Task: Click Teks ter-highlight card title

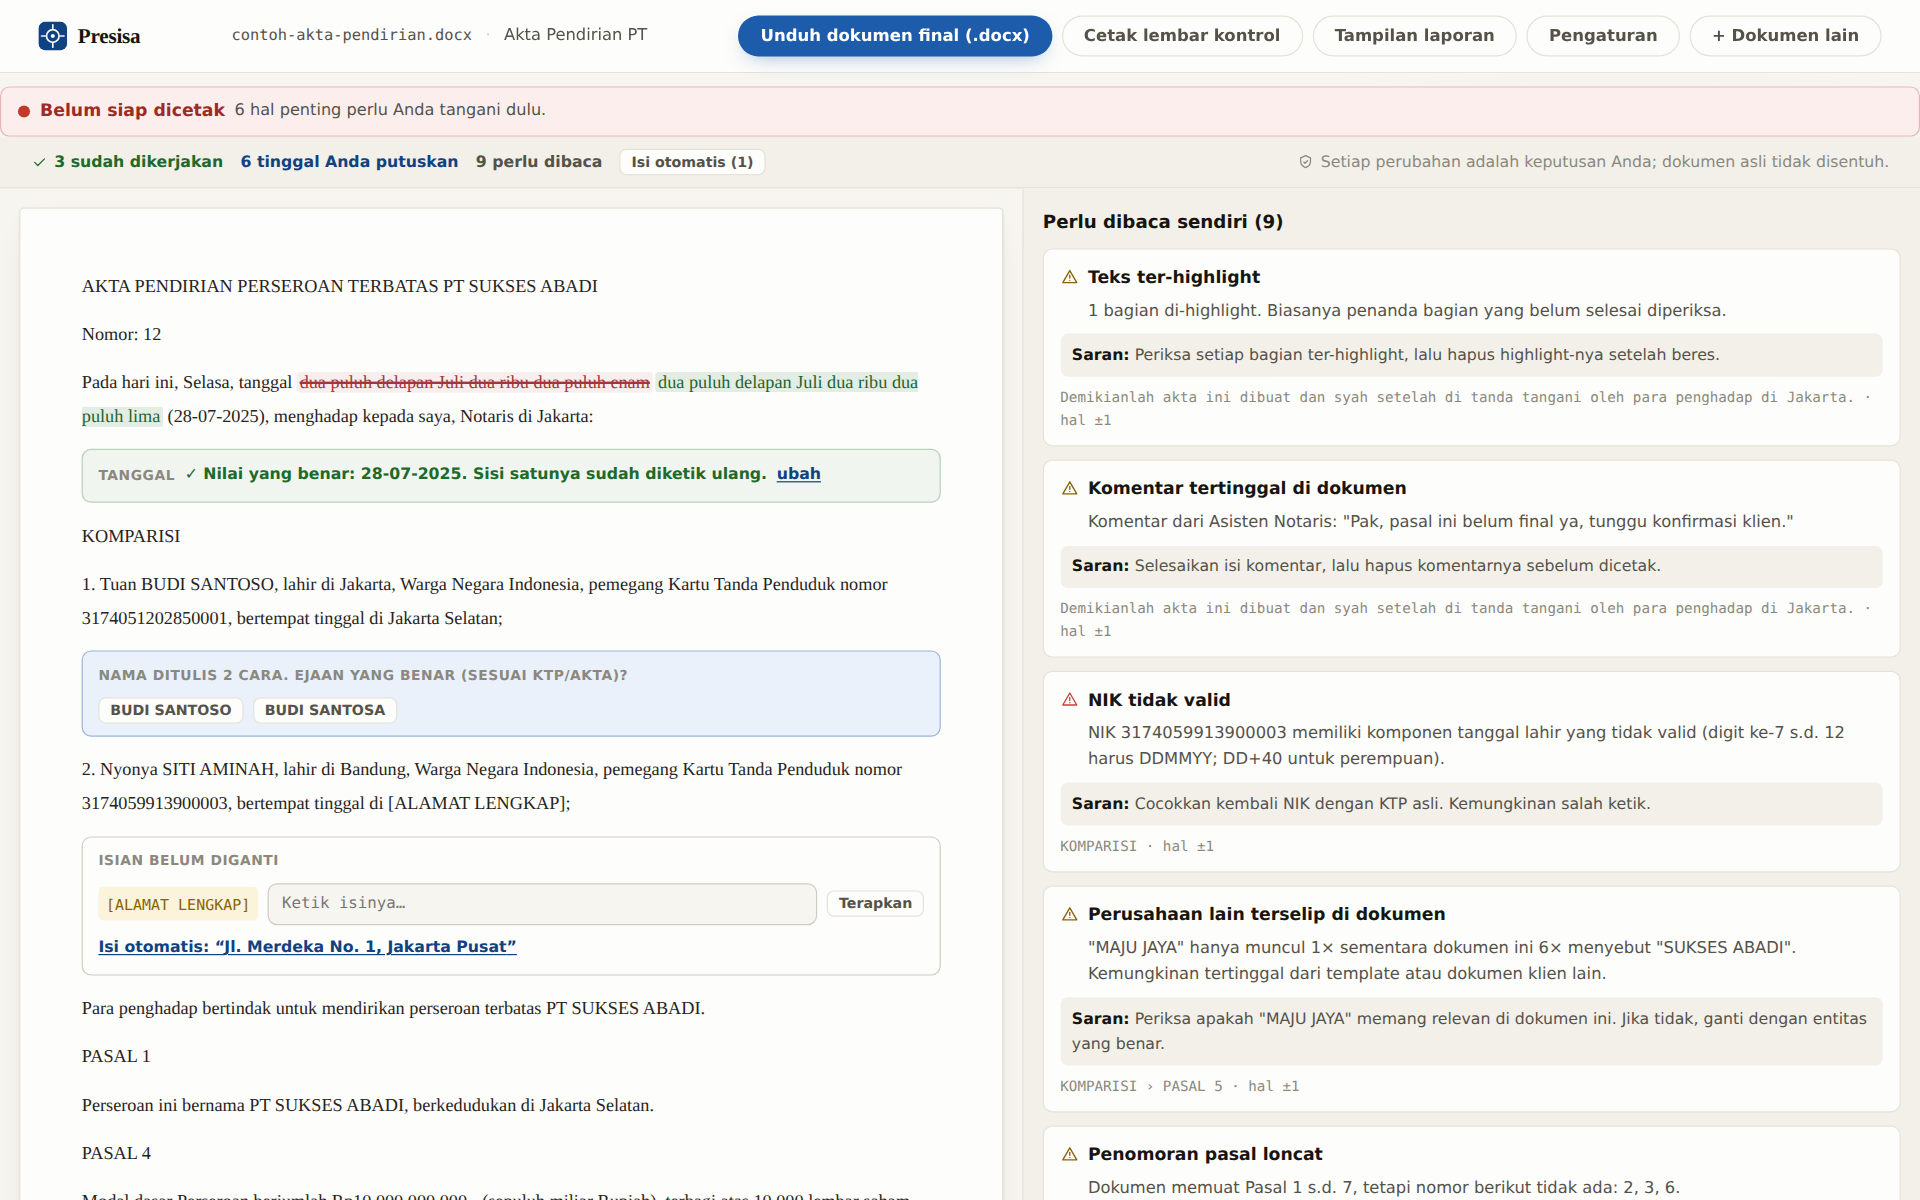Action: point(1174,277)
